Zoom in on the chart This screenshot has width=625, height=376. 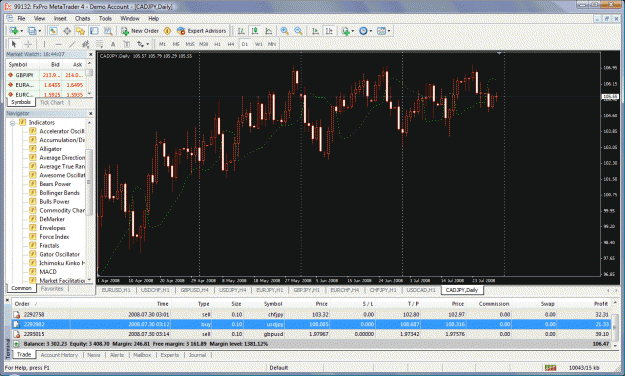tap(284, 31)
